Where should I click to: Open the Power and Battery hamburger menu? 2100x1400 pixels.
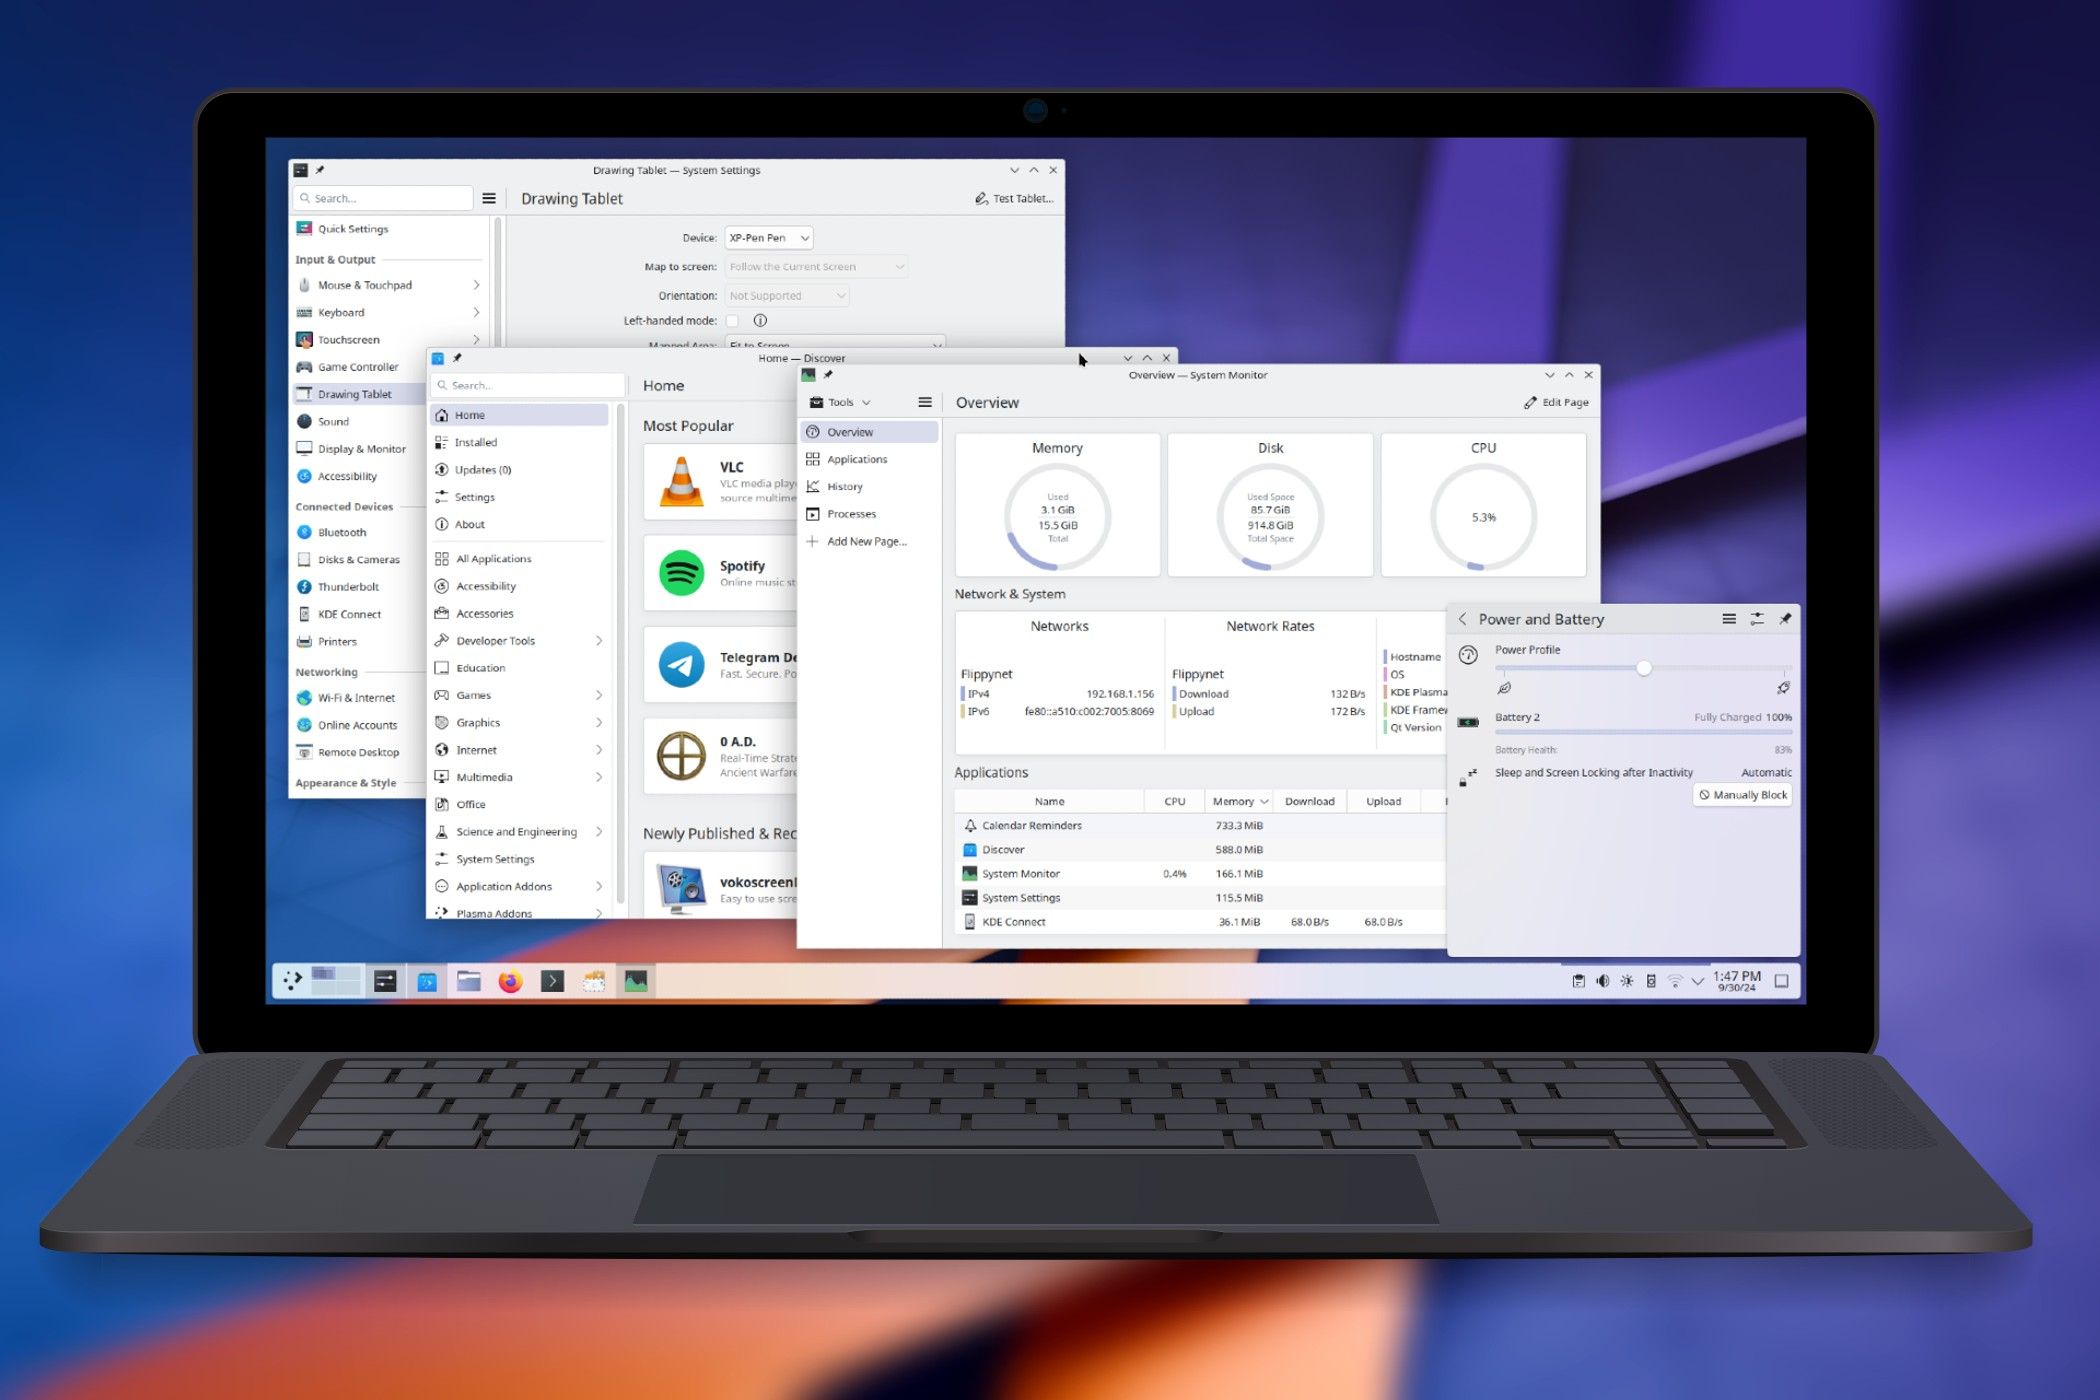(x=1729, y=619)
